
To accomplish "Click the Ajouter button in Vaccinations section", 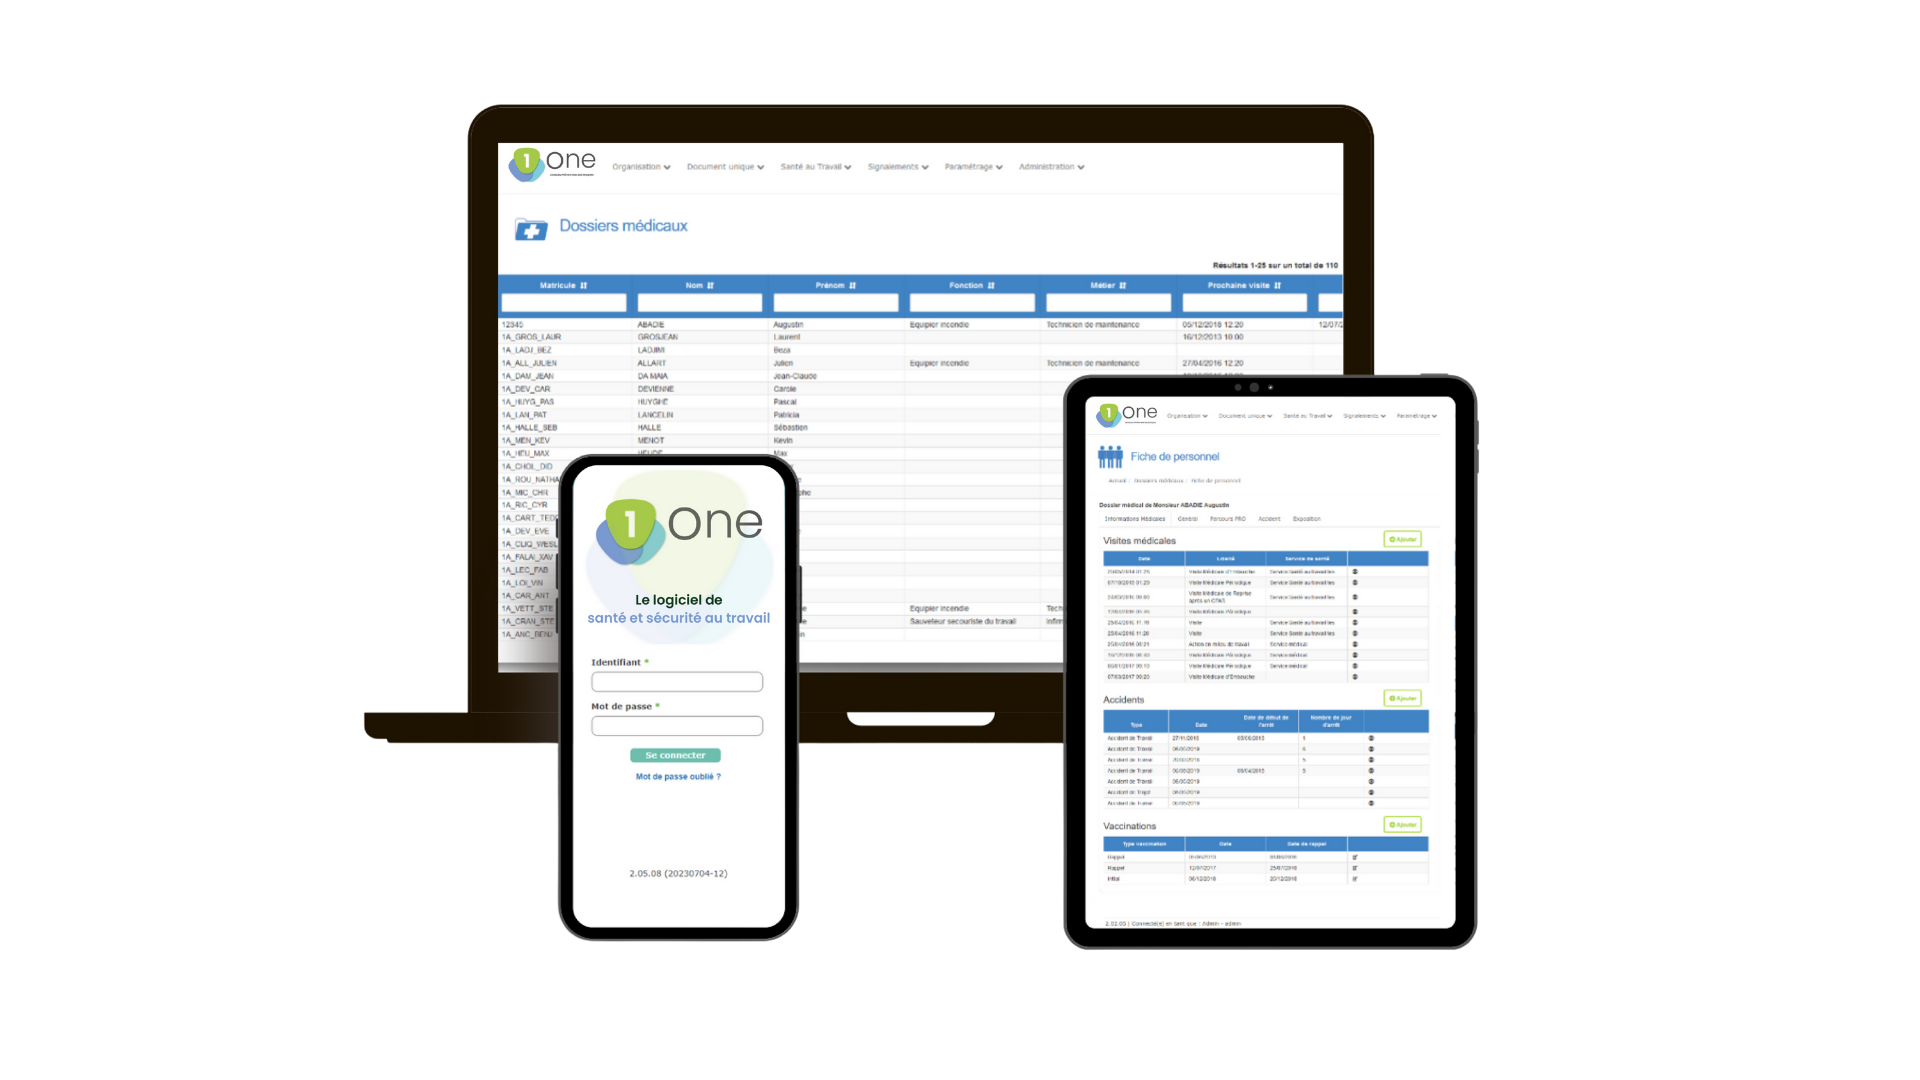I will coord(1400,824).
